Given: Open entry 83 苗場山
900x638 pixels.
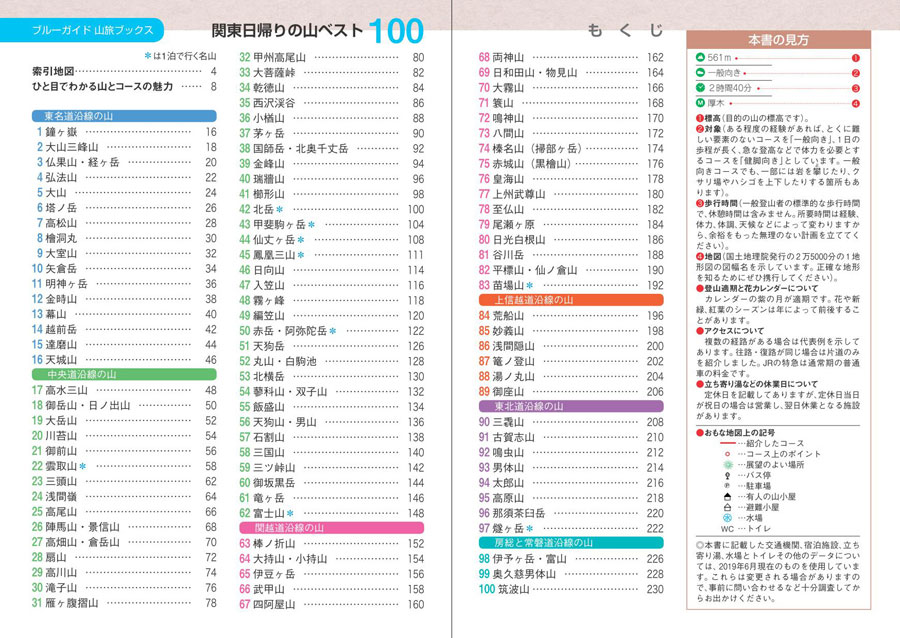Looking at the screenshot, I should click(571, 286).
